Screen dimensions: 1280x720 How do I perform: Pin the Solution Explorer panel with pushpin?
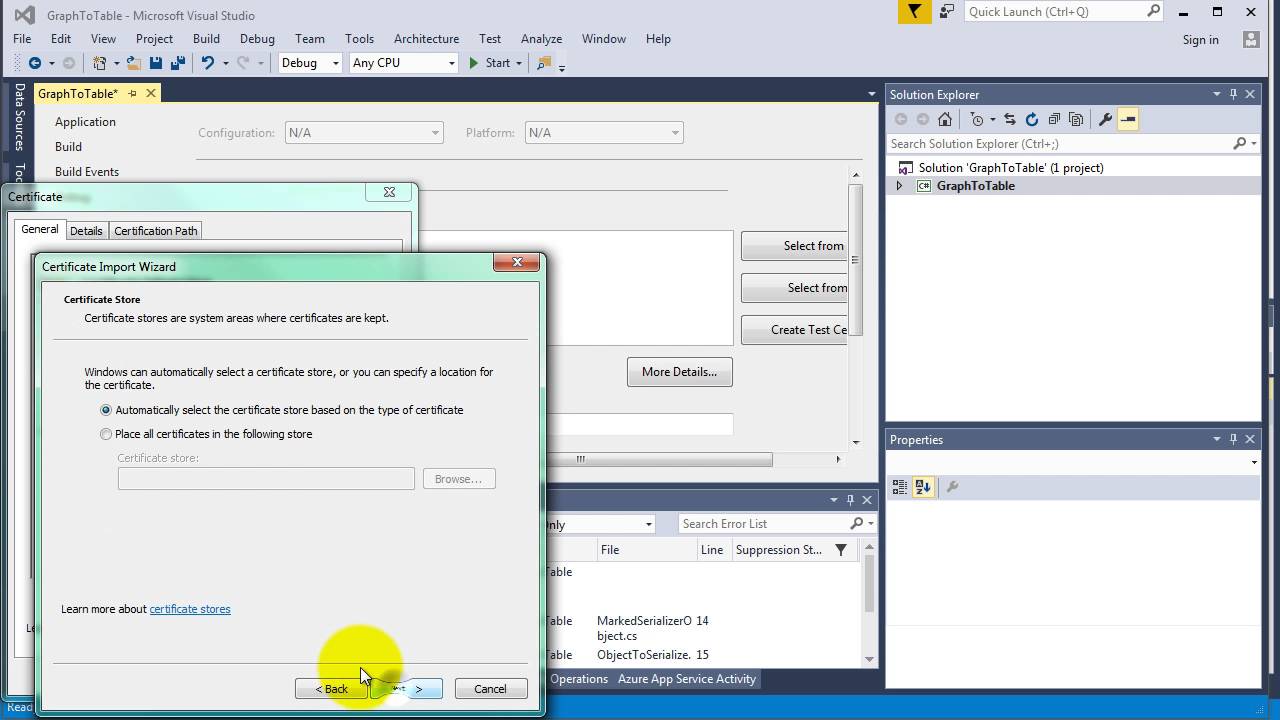coord(1233,94)
